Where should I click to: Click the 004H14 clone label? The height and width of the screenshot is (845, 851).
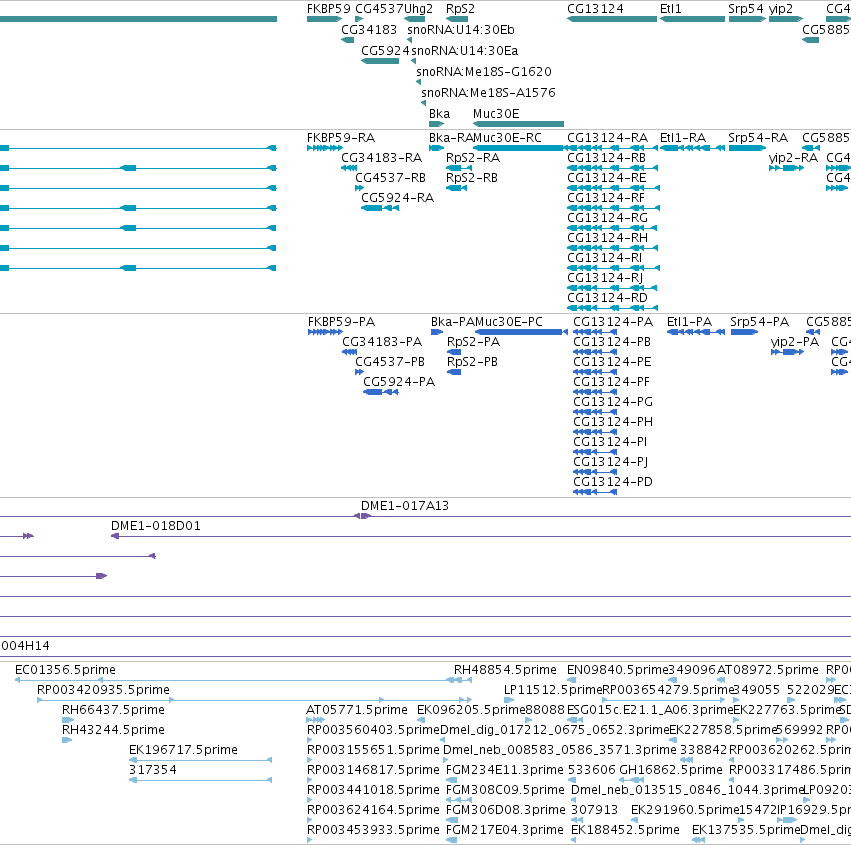coord(26,646)
